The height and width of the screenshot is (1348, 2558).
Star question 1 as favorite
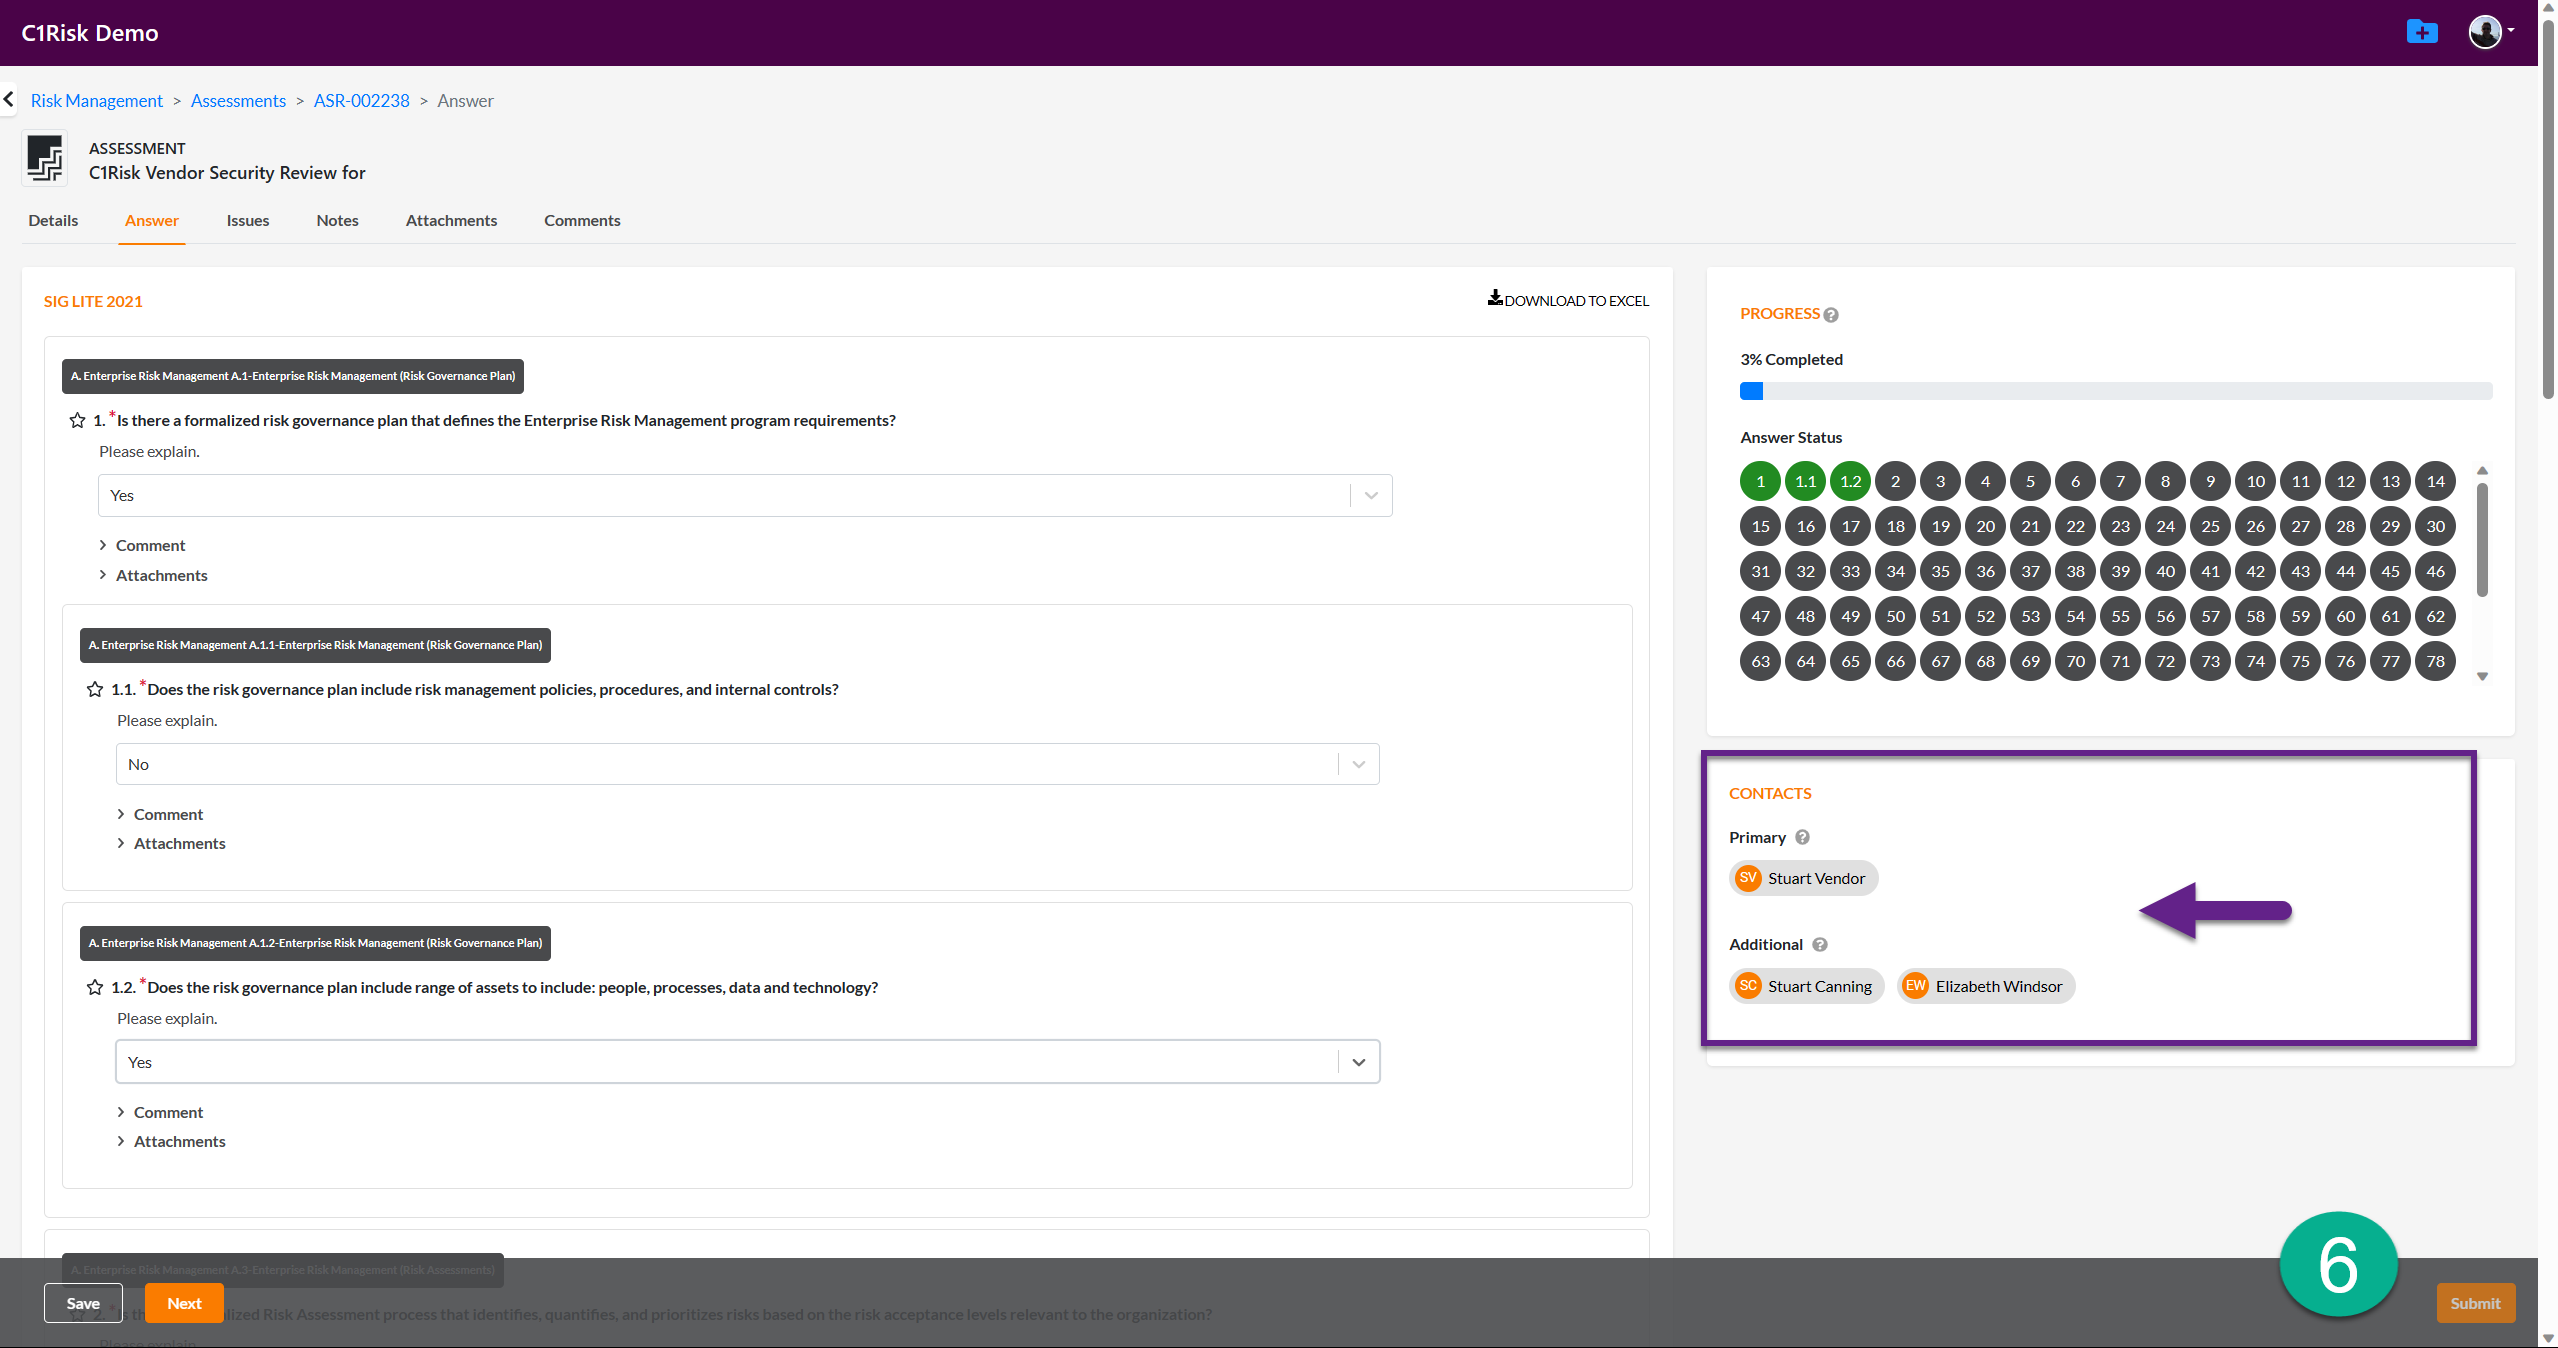click(77, 420)
